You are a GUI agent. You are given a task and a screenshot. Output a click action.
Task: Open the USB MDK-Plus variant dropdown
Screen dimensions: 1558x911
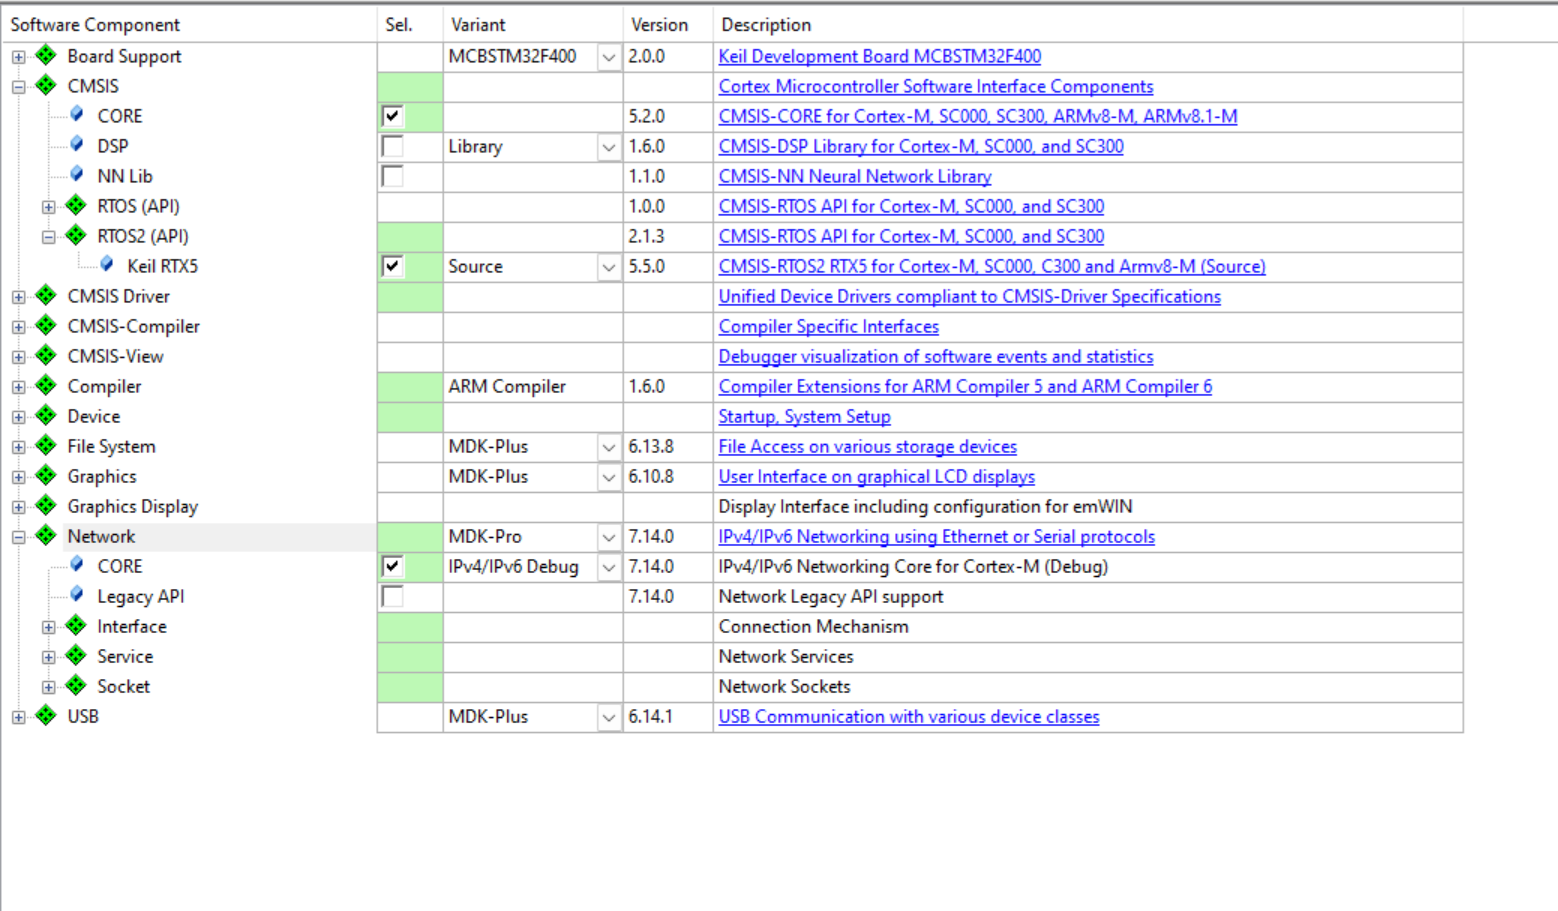pos(608,717)
